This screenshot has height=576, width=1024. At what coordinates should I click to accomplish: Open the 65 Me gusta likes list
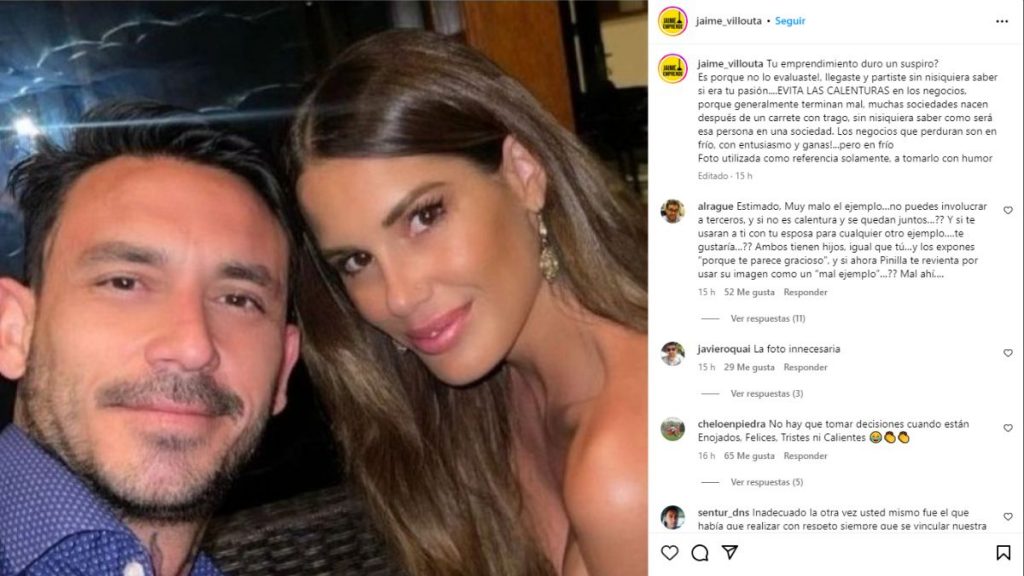(x=749, y=456)
